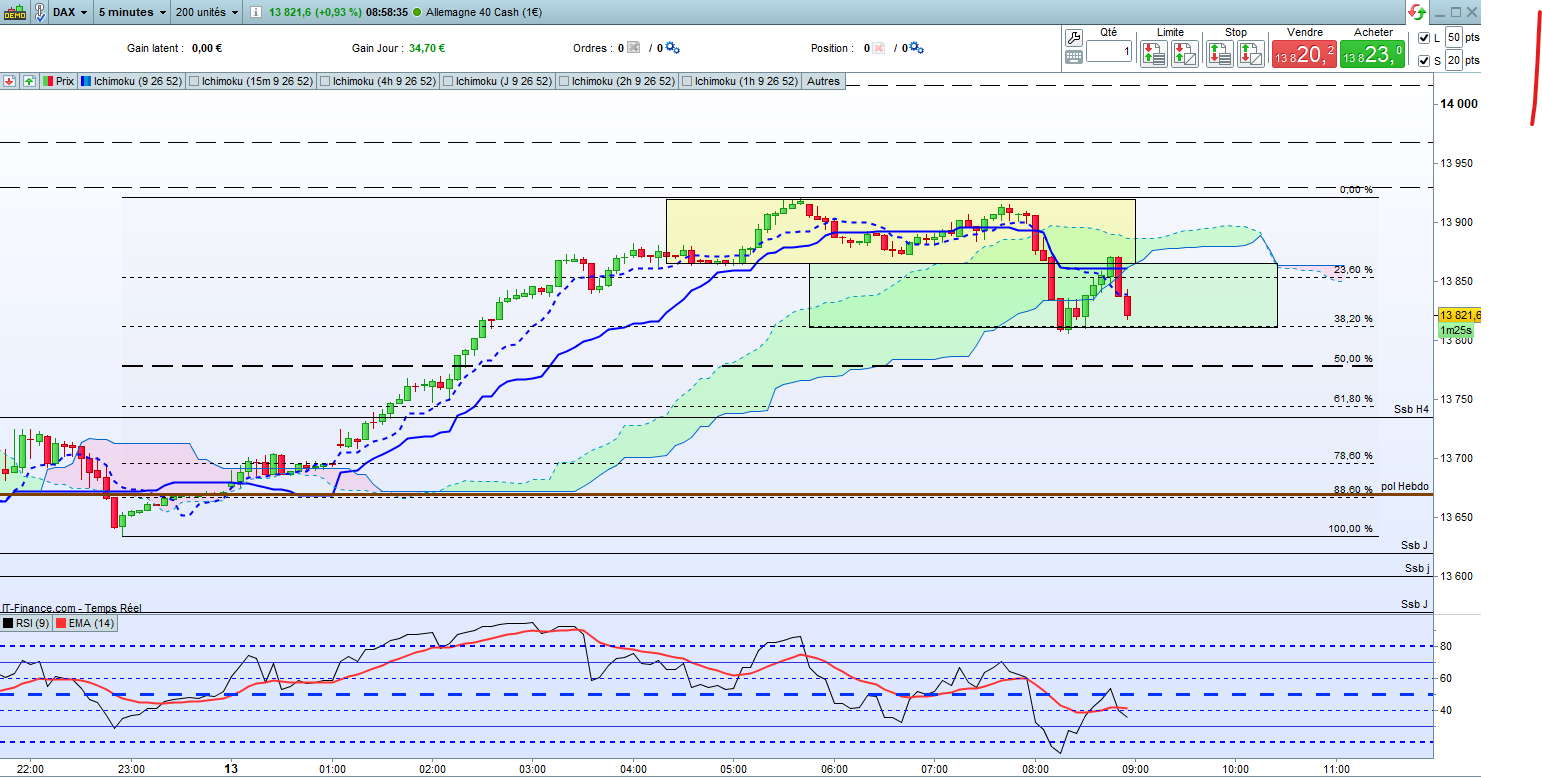Viewport: 1542px width, 777px height.
Task: Click the blue Ichimoku (9 26 52) color icon
Action: point(85,81)
